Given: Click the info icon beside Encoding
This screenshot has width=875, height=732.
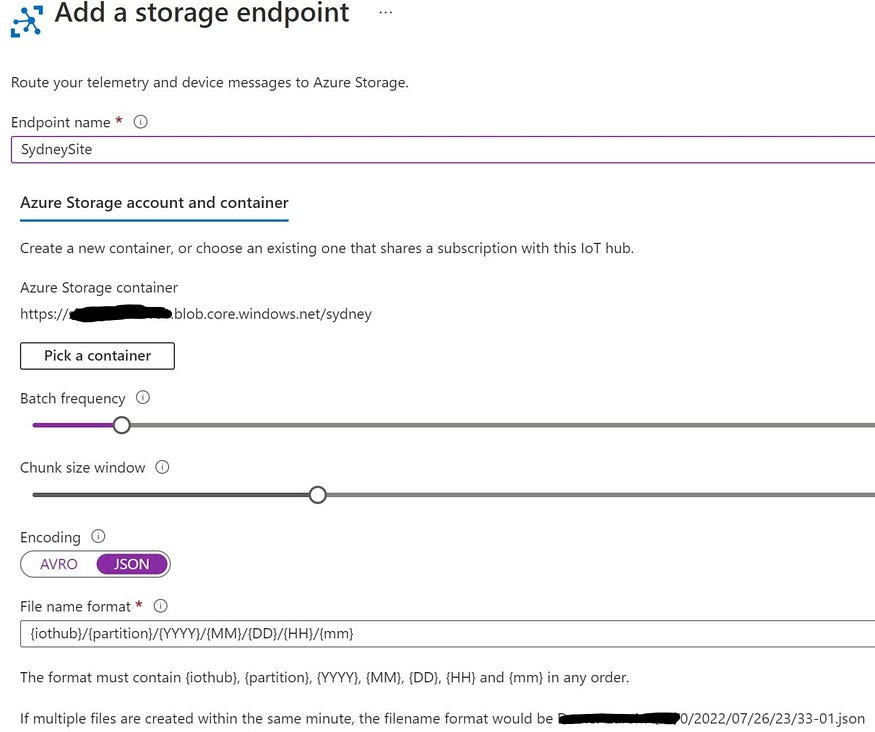Looking at the screenshot, I should pos(98,537).
